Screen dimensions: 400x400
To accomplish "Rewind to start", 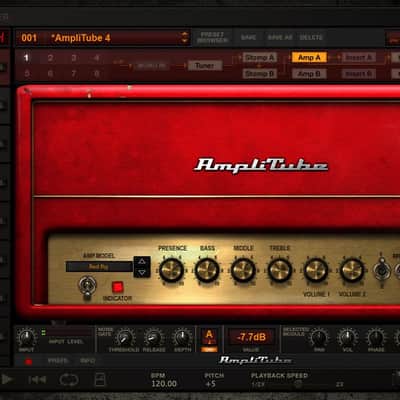I will 37,379.
